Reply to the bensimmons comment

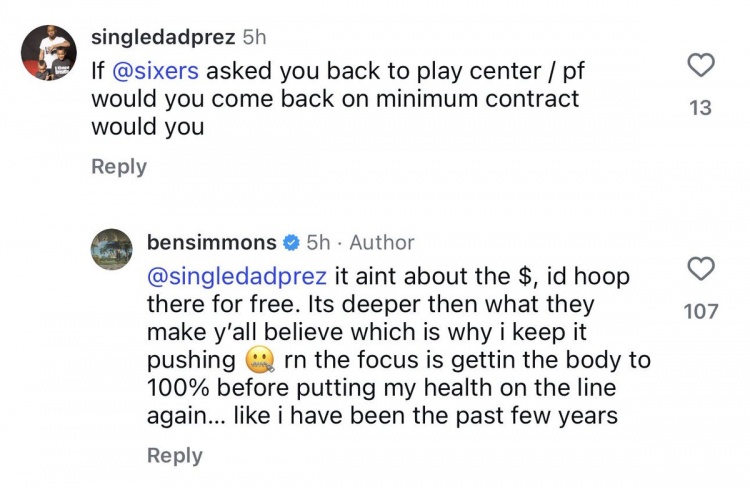point(174,455)
